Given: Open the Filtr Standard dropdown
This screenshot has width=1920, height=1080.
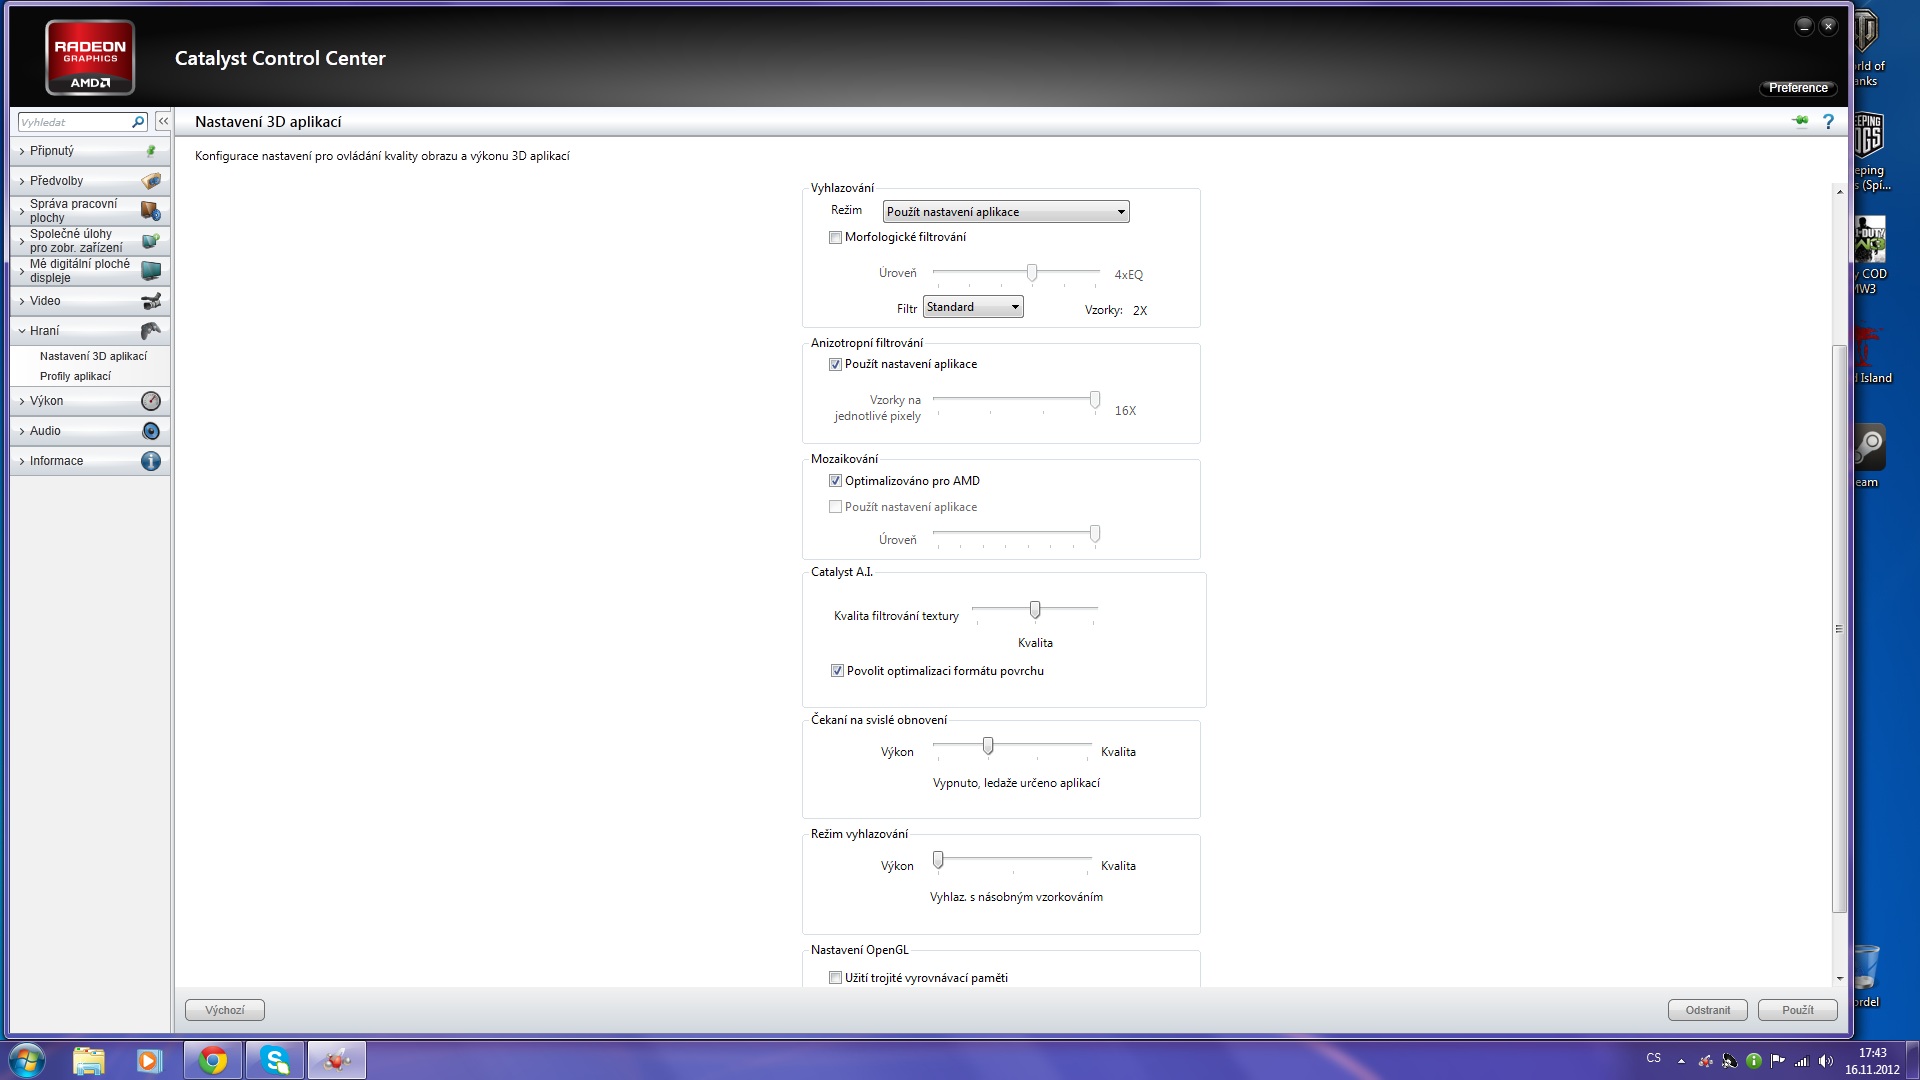Looking at the screenshot, I should point(973,307).
